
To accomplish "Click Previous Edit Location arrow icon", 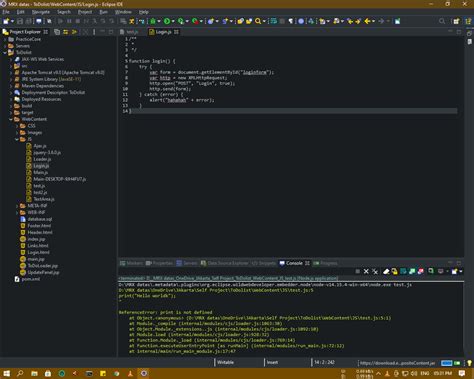I will 350,21.
